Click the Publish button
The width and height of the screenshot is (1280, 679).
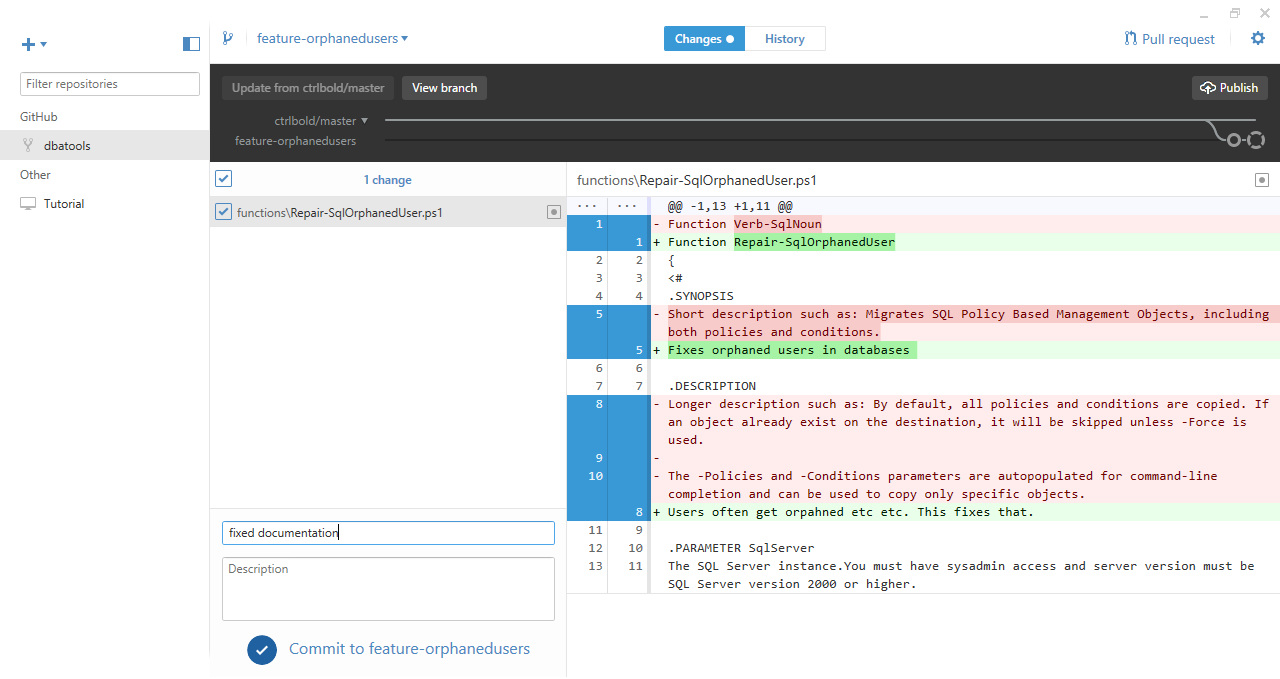1229,88
